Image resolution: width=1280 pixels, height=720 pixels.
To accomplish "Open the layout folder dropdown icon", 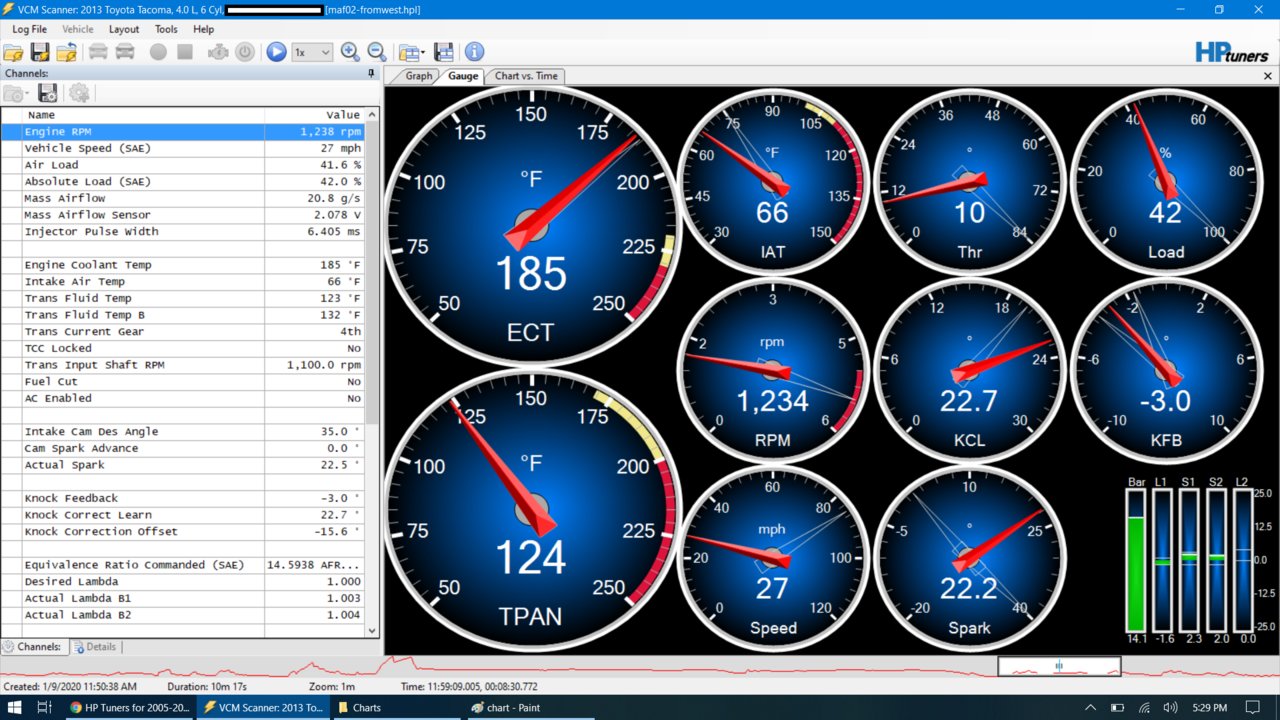I will pos(411,52).
